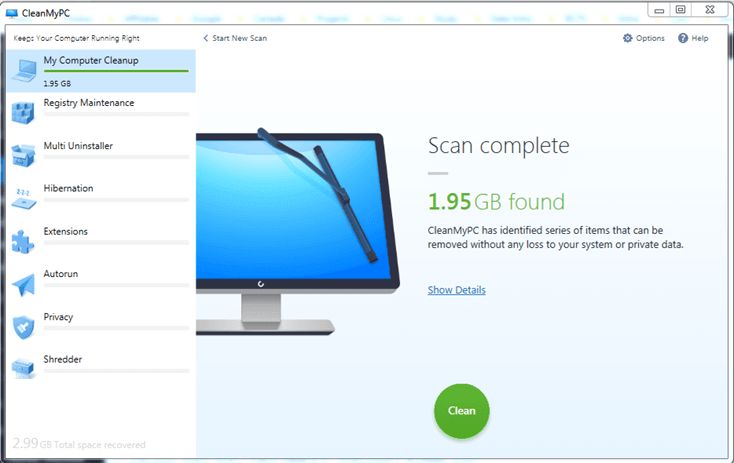Click the Hibernation sleeping laptop icon
Screen dimensions: 734x463
[23, 199]
